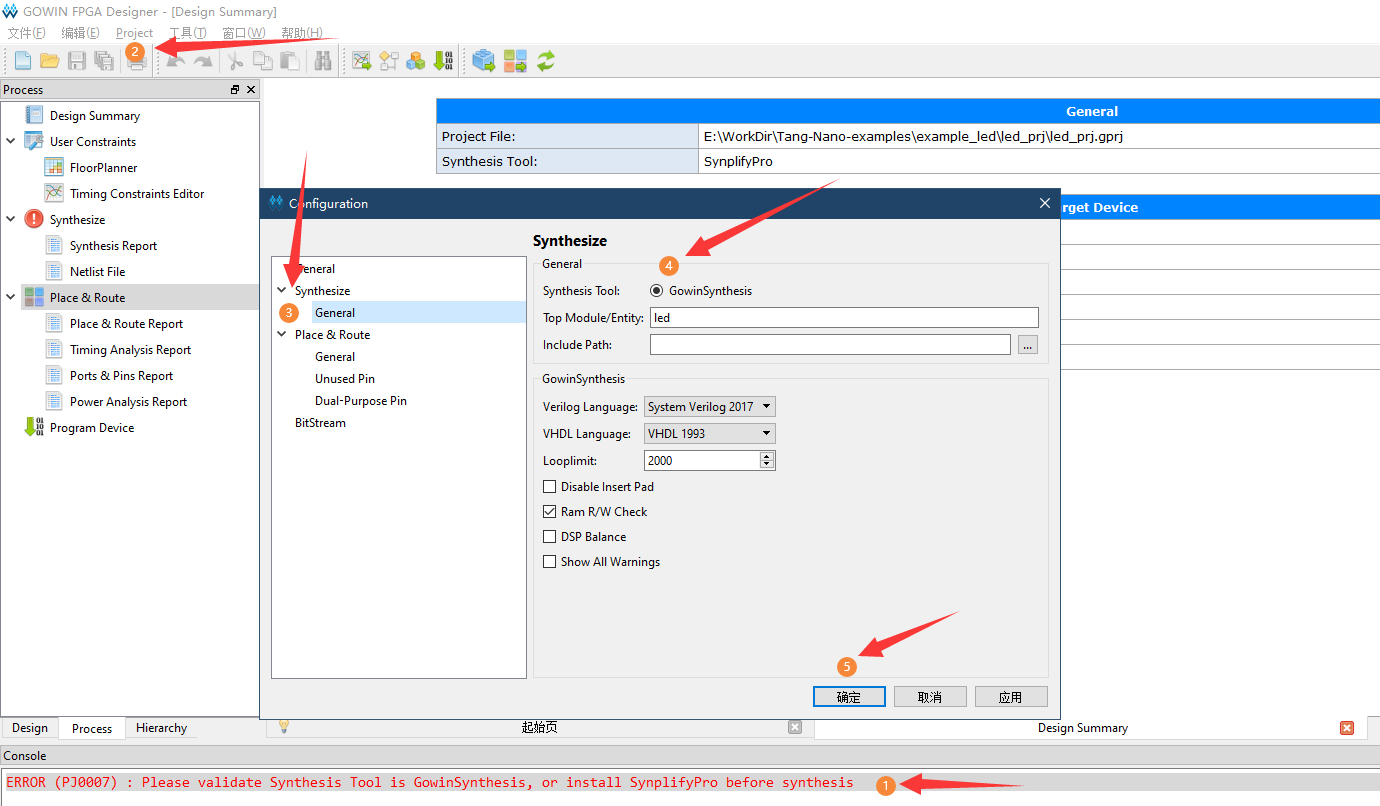This screenshot has width=1380, height=806.
Task: Collapse Synthesize node in Process tree
Action: coord(11,220)
